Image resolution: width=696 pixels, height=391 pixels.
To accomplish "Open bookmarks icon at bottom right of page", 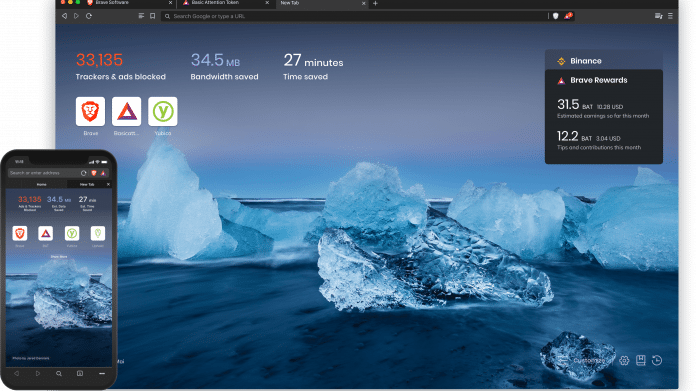I will coord(641,360).
